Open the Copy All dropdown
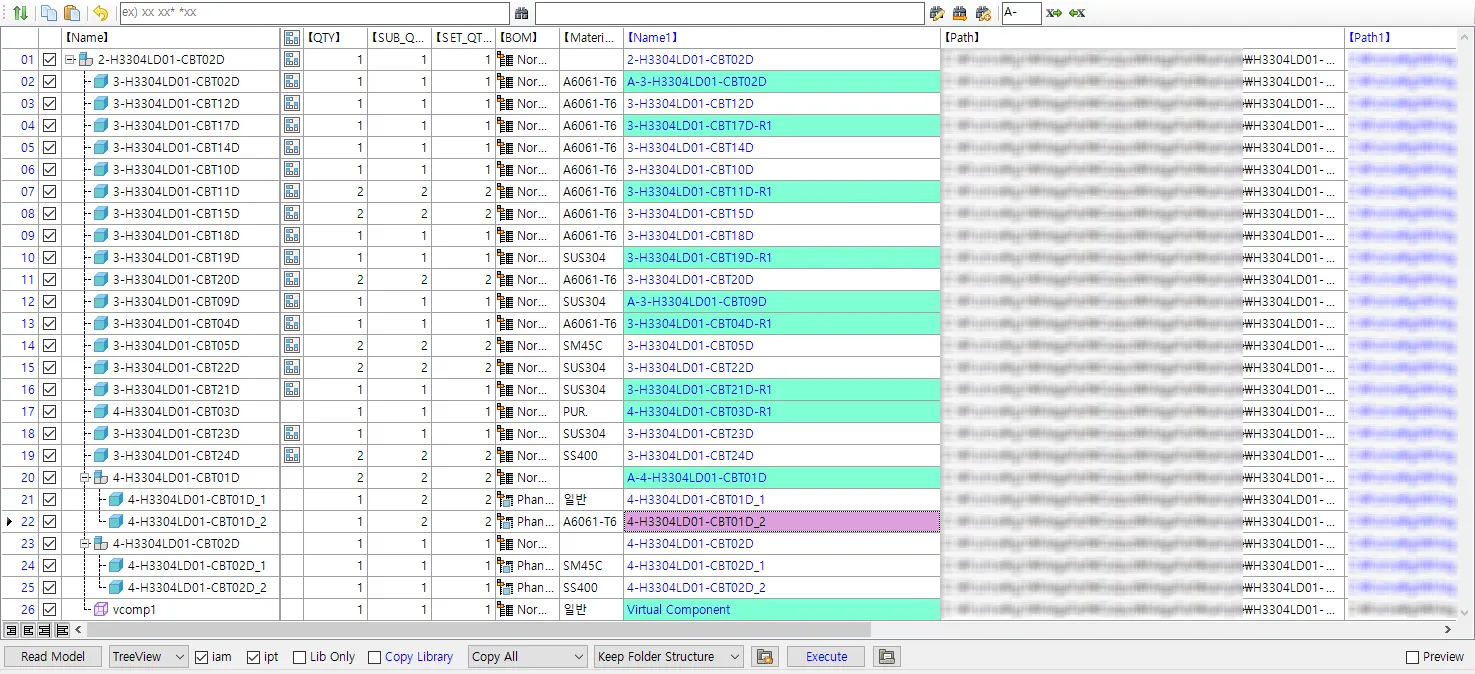This screenshot has width=1475, height=674. pos(527,657)
